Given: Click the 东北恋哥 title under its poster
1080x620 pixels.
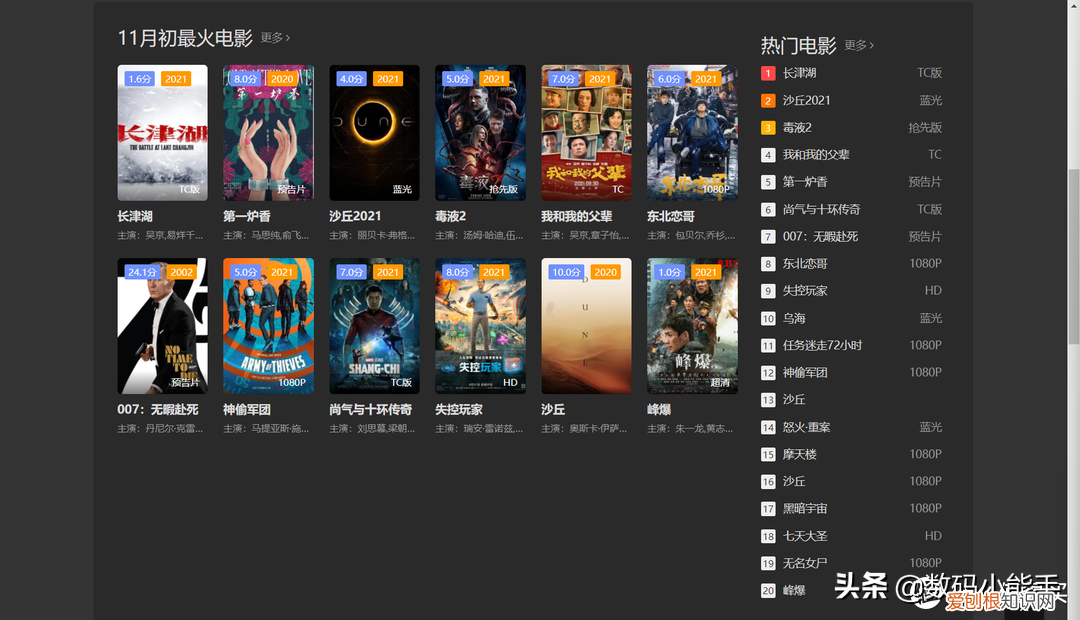Looking at the screenshot, I should click(671, 216).
